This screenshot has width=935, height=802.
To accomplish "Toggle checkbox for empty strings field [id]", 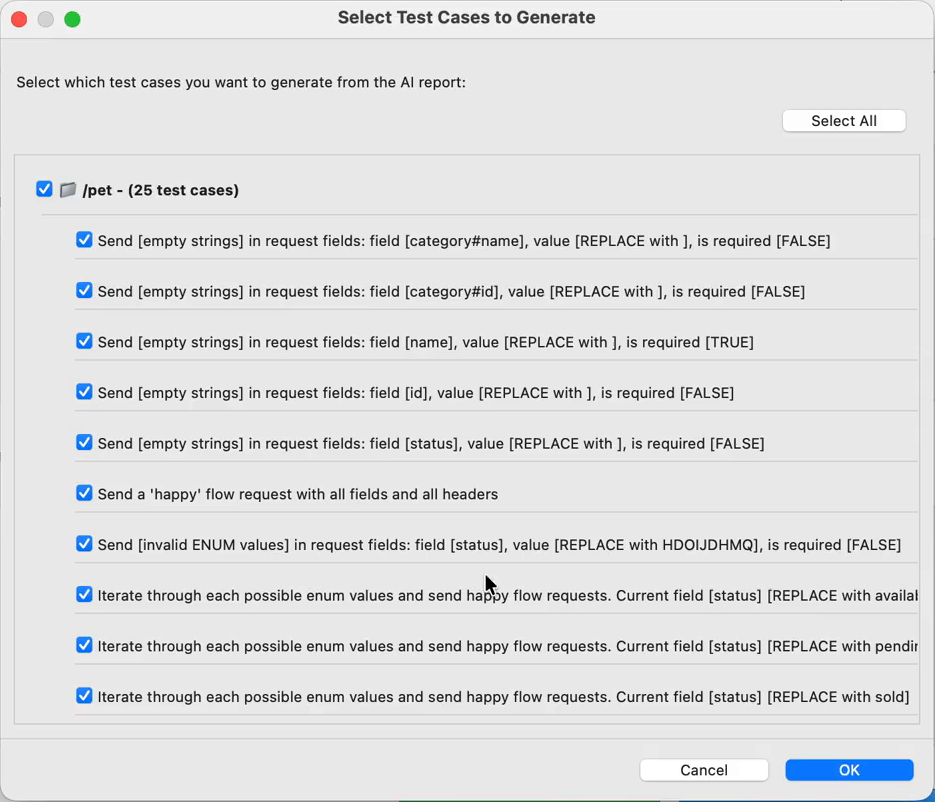I will [84, 392].
